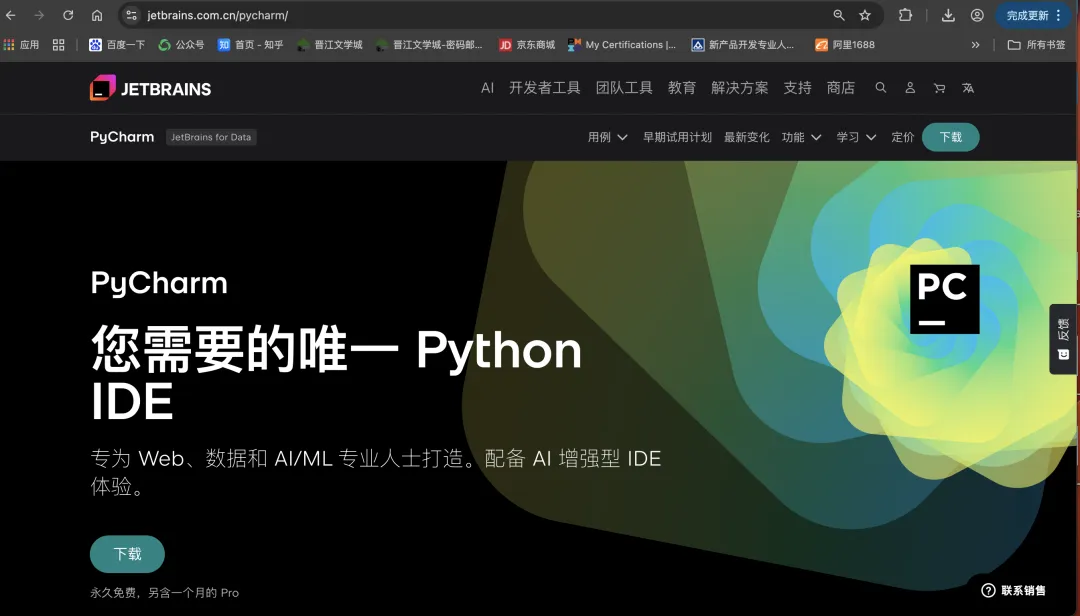This screenshot has width=1080, height=616.
Task: Click the 永久免费，另含一个月的 Pro text
Action: (165, 593)
